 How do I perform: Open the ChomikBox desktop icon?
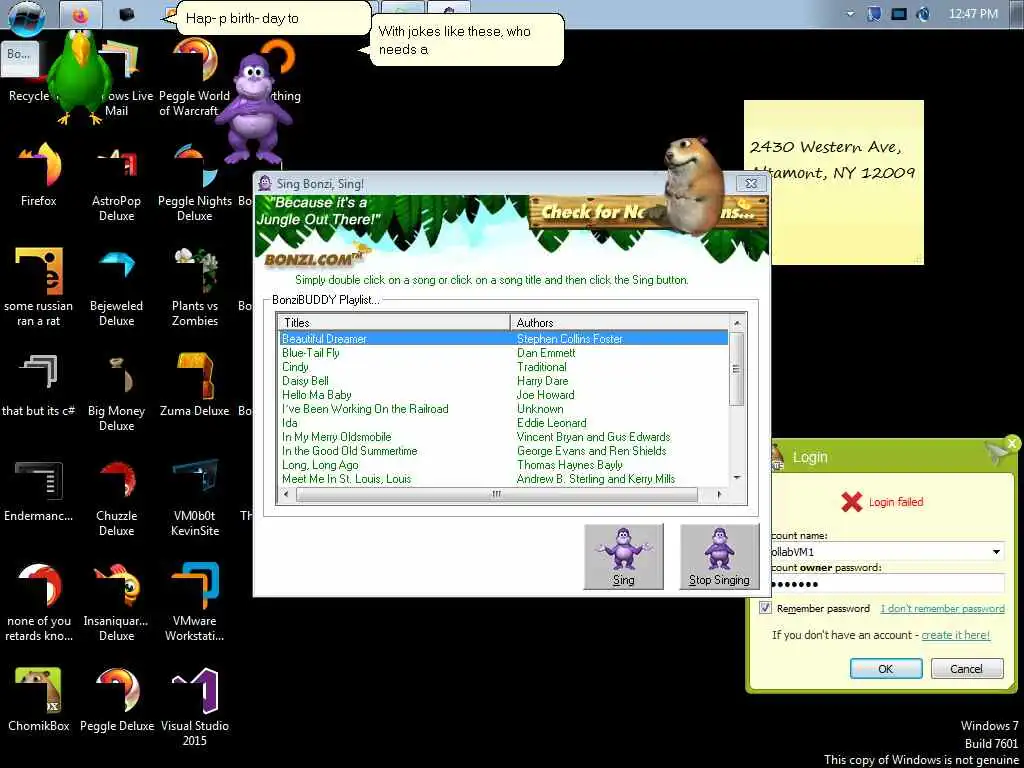click(39, 699)
